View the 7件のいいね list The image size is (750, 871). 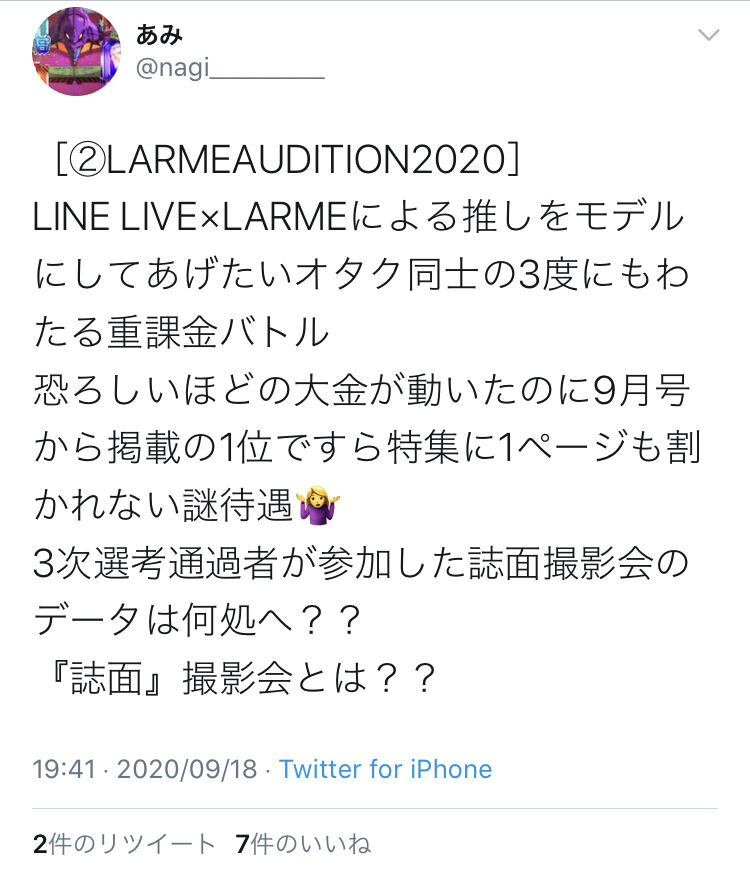click(x=303, y=844)
